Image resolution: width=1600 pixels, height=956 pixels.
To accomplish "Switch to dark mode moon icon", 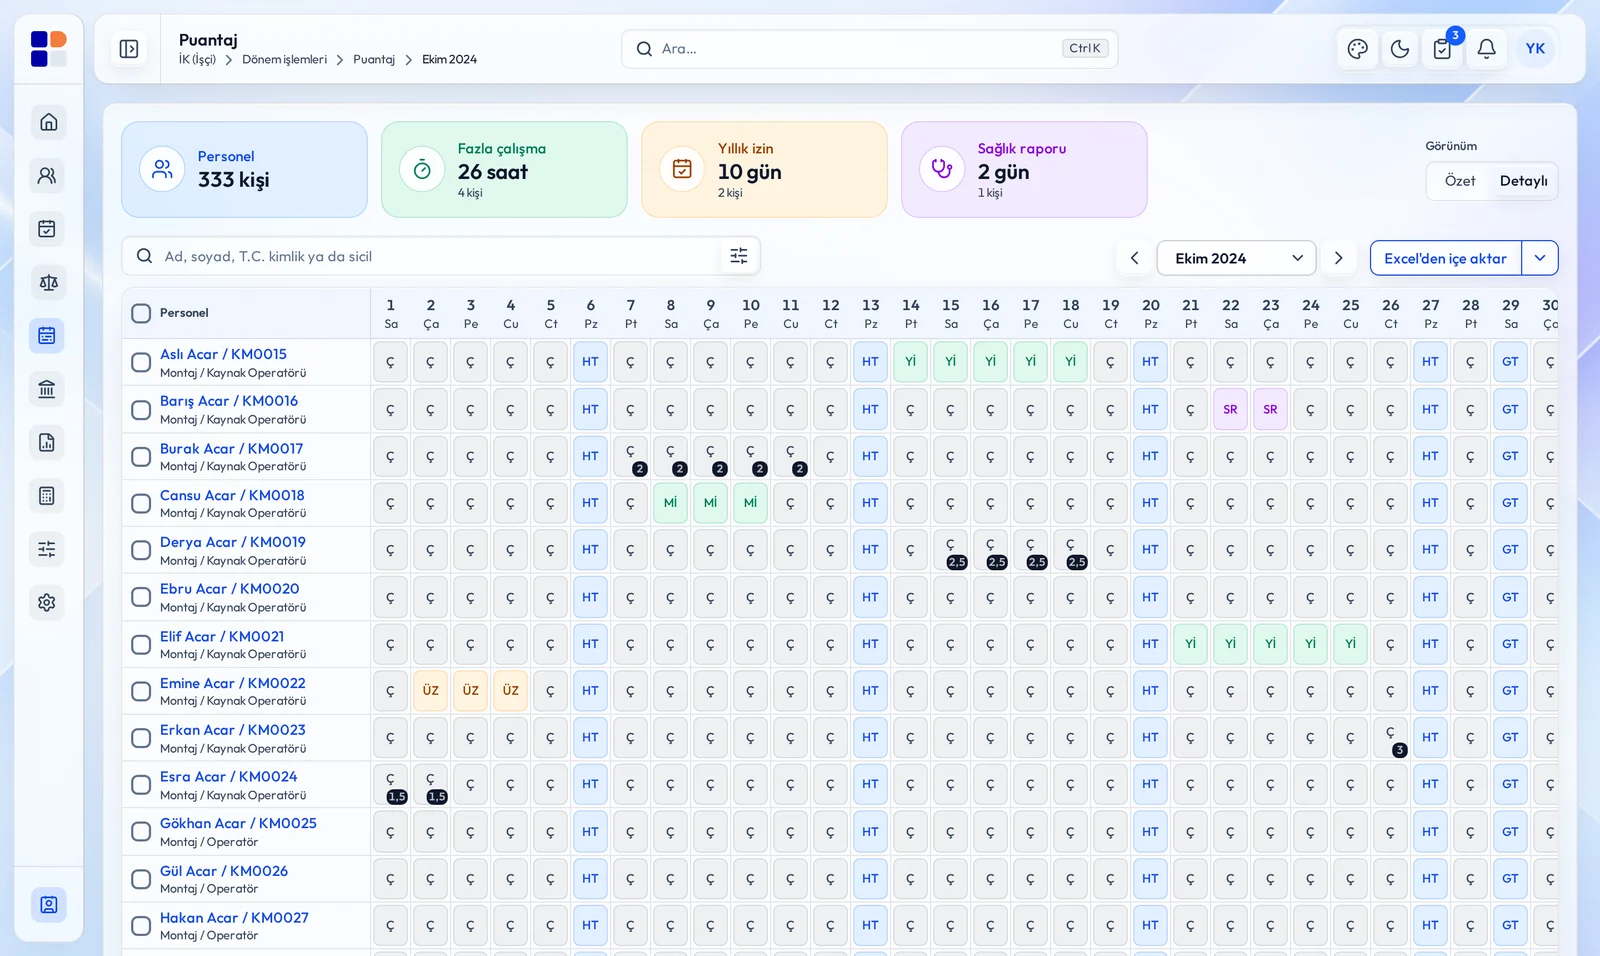I will point(1400,49).
